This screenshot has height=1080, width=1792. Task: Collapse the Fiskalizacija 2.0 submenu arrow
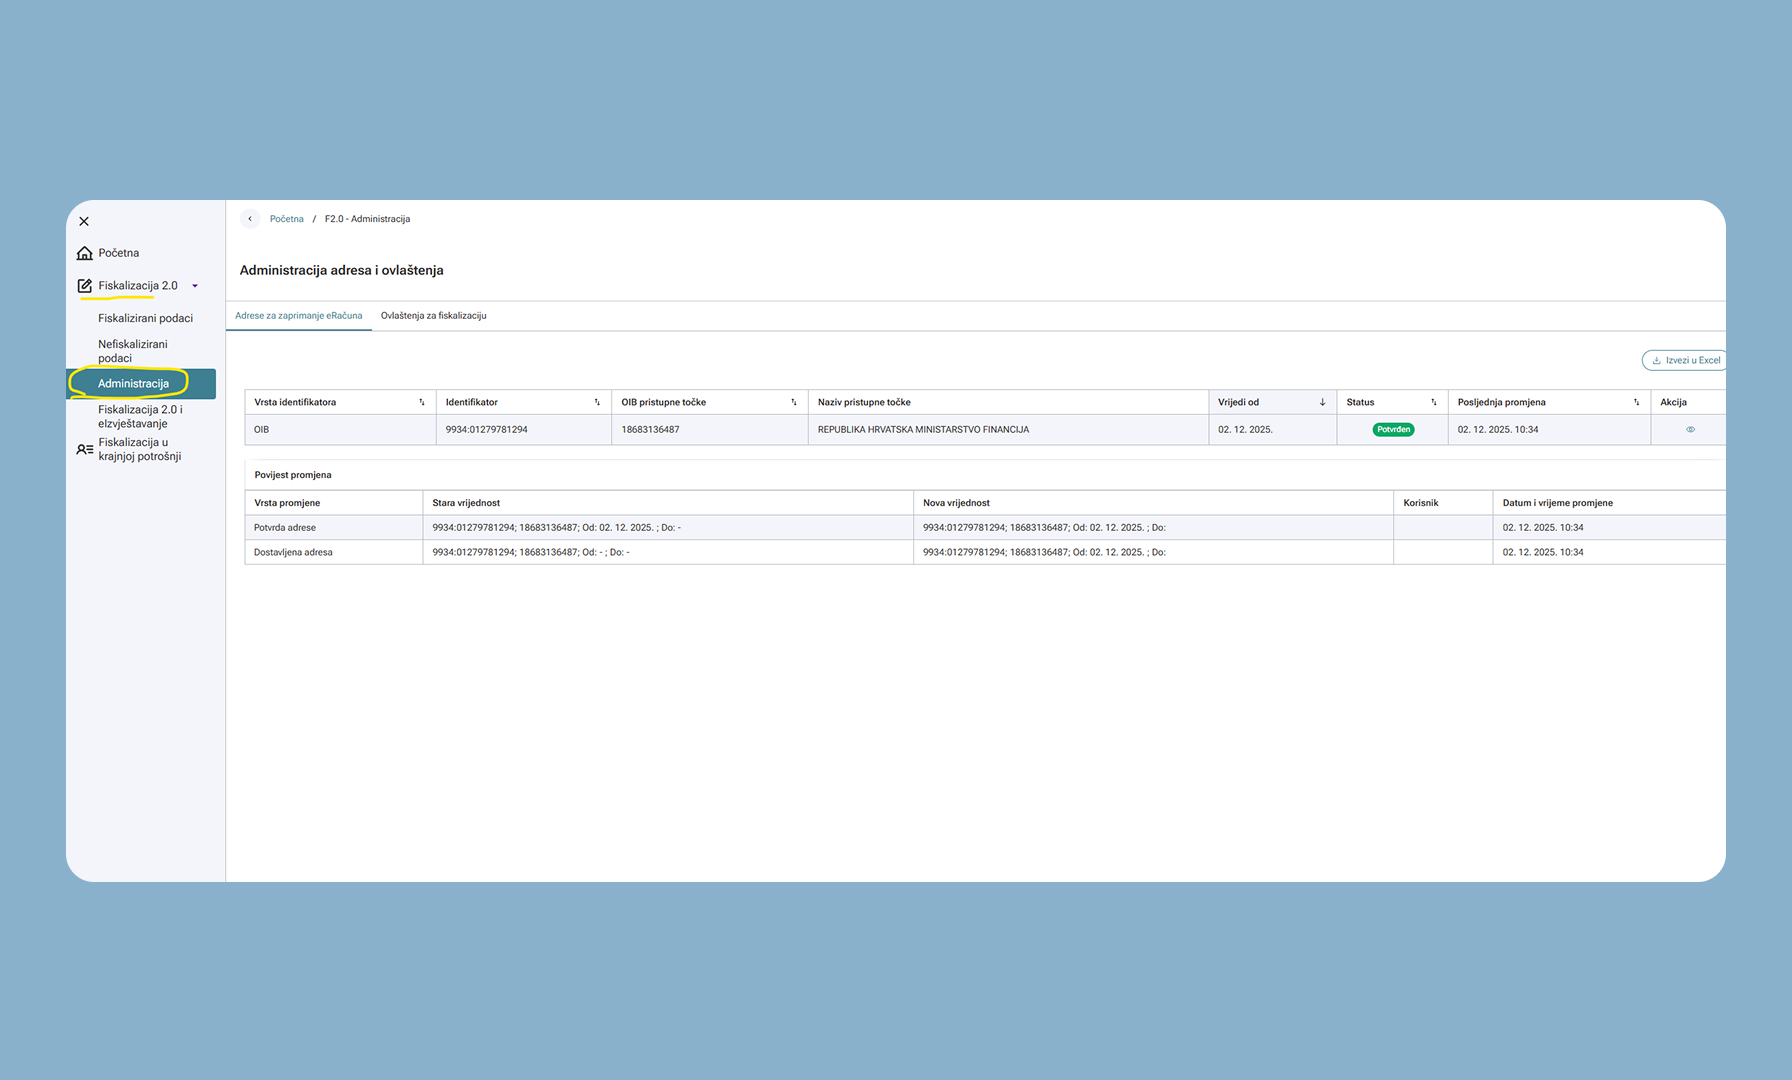point(195,286)
